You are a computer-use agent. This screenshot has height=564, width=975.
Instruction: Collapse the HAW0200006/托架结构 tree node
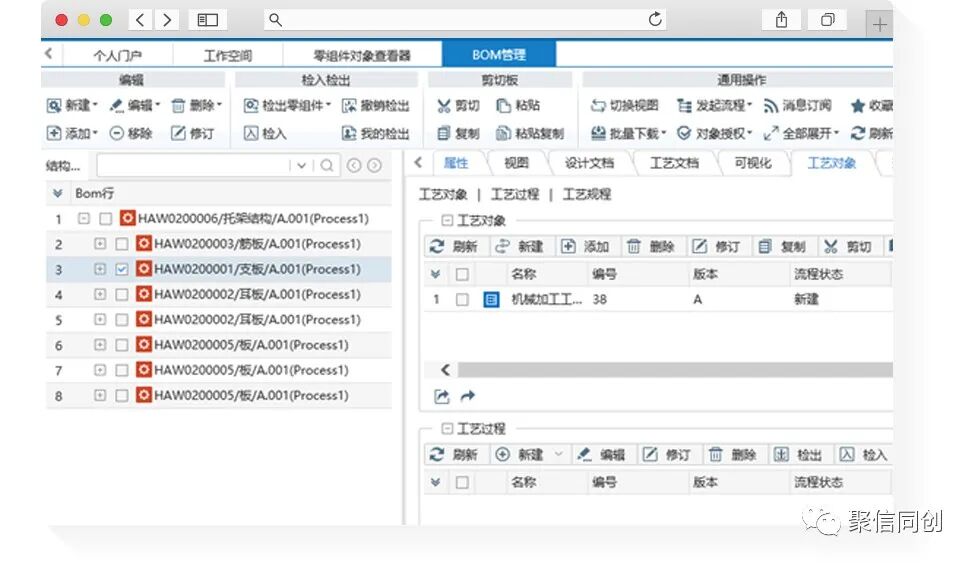click(x=83, y=218)
